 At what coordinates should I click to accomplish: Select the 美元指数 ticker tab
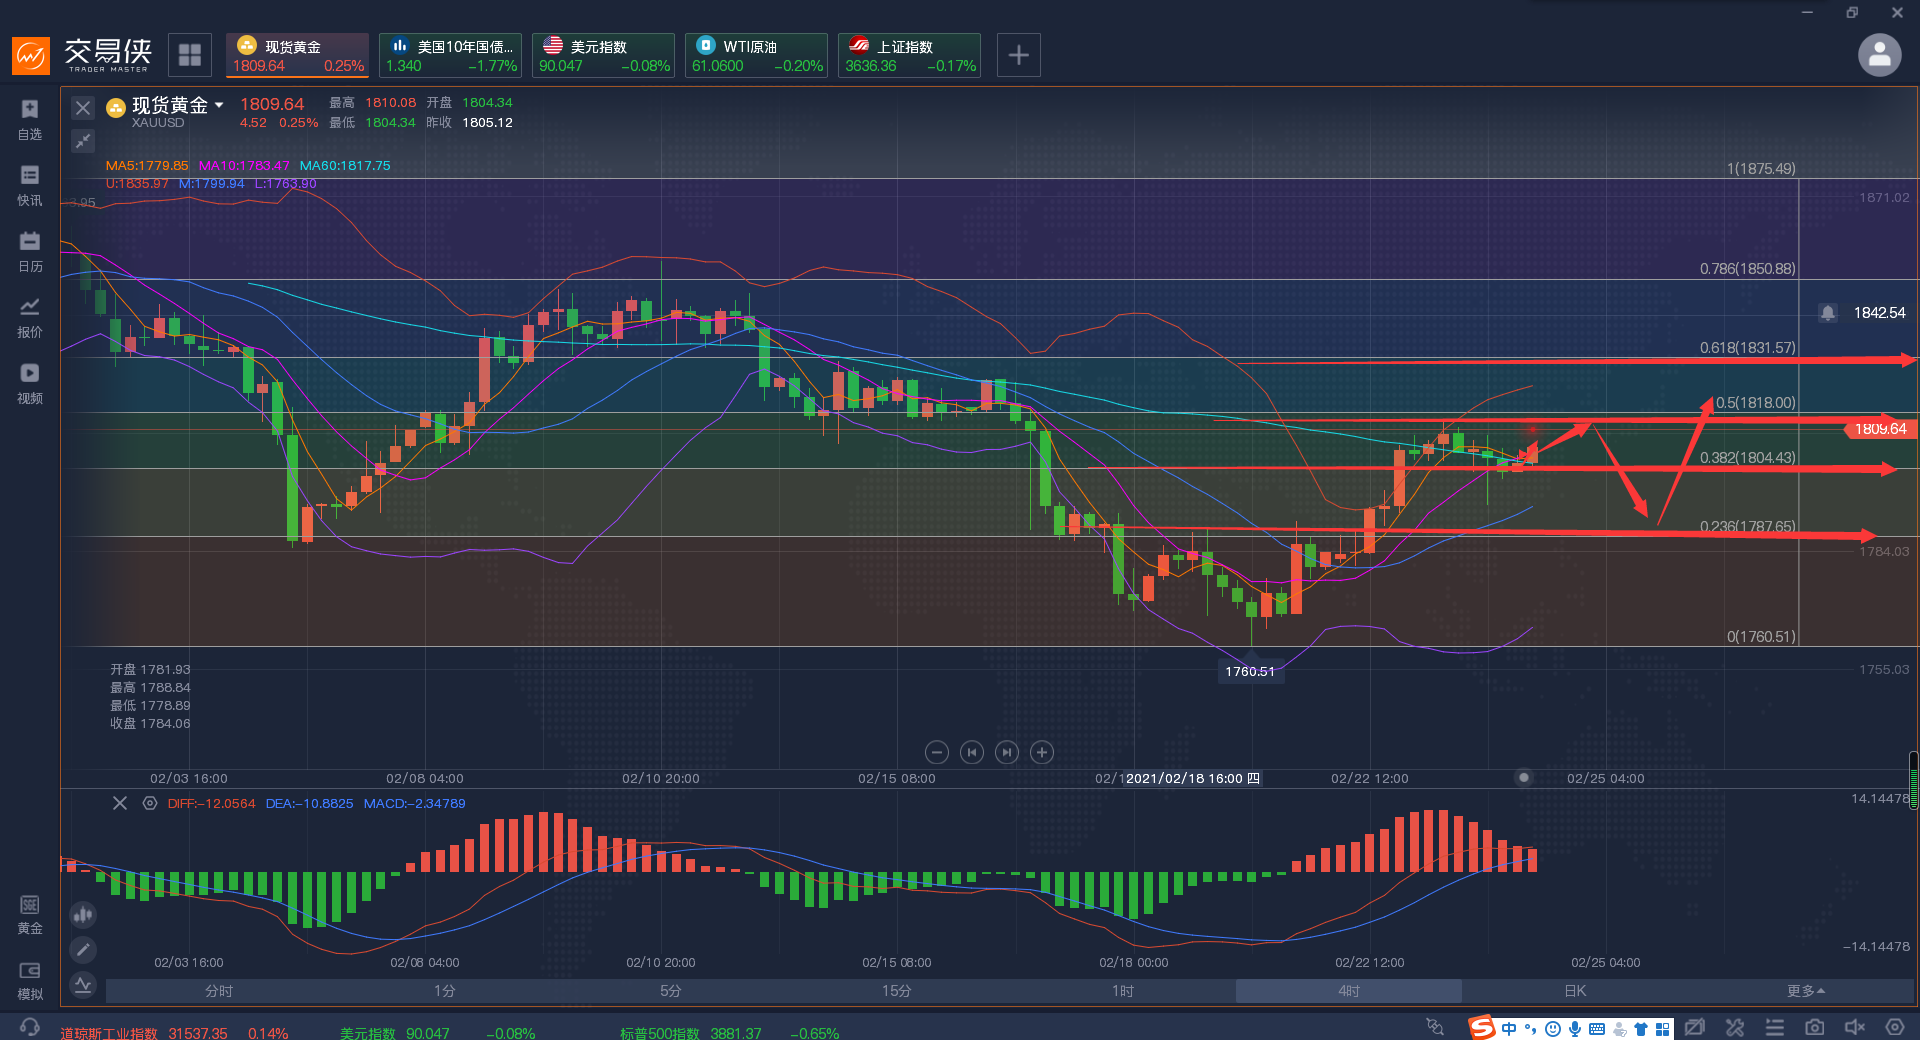pos(603,55)
